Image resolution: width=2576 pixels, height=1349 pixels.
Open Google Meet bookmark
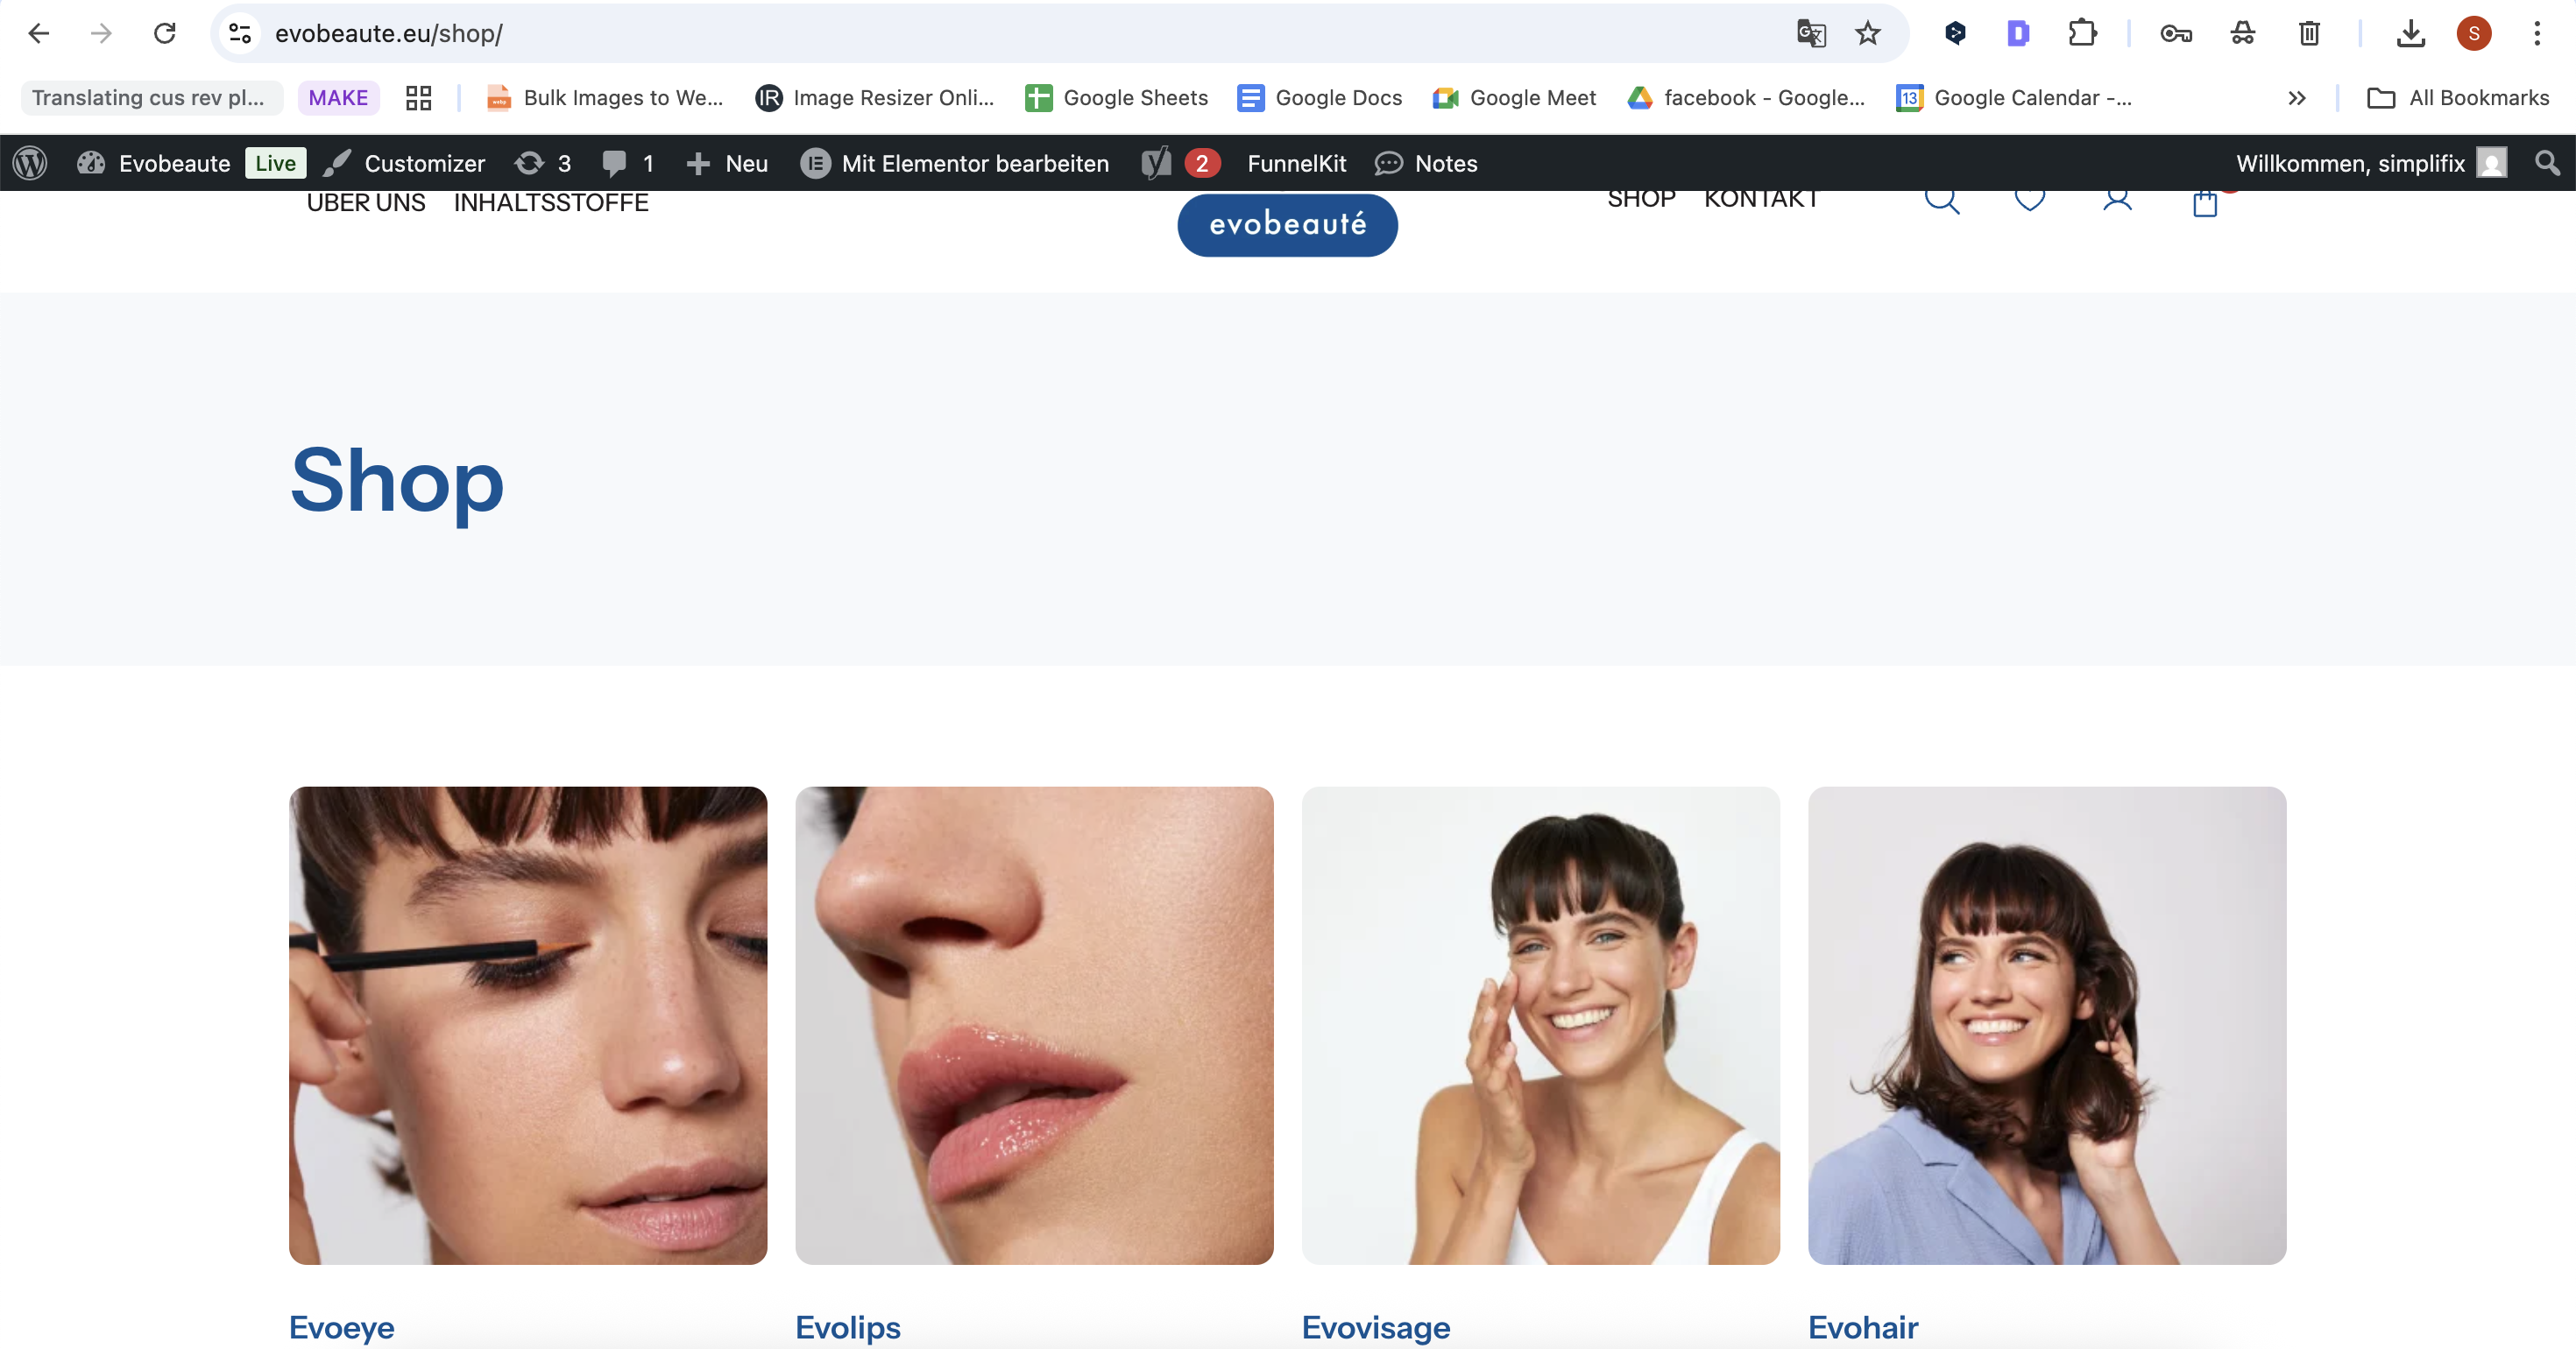pyautogui.click(x=1514, y=97)
